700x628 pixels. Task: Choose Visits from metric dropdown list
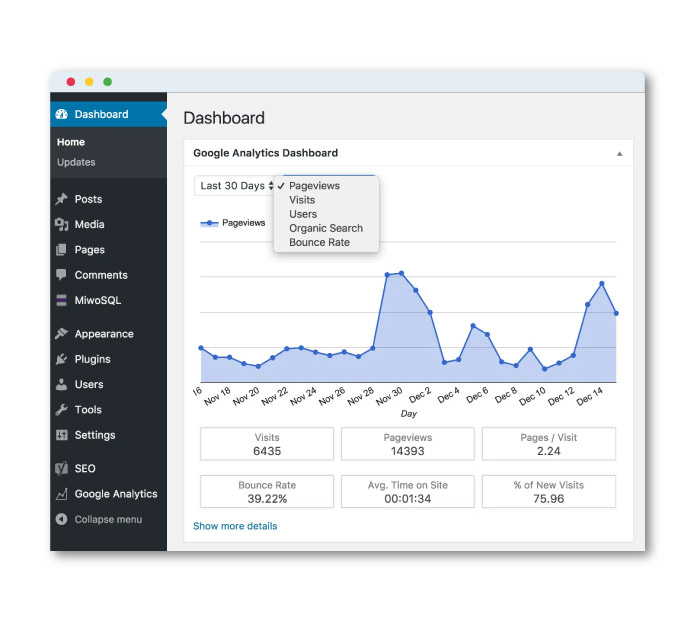pos(302,200)
